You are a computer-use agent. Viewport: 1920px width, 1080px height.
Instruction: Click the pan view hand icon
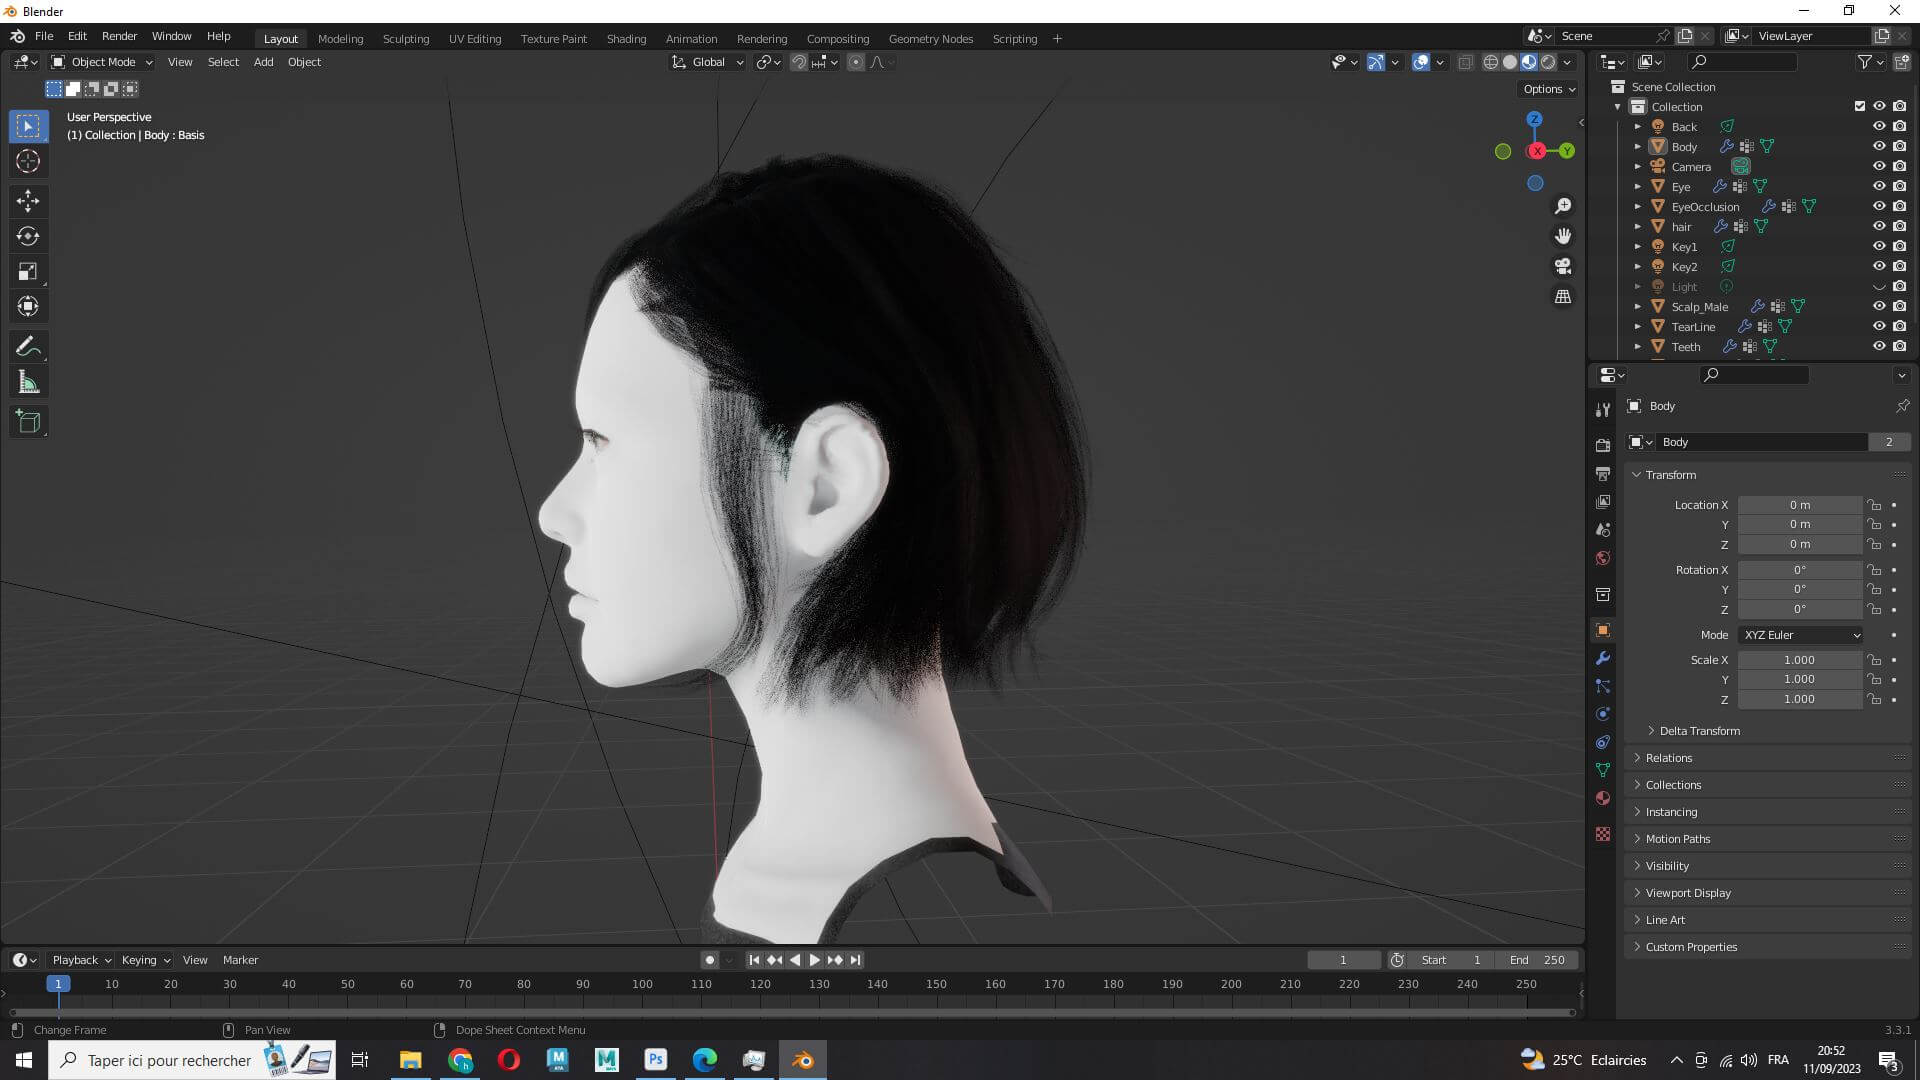click(x=1563, y=236)
